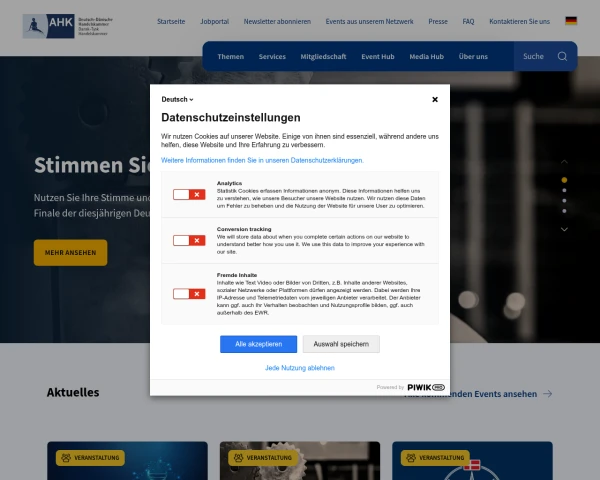Select the third slider dot
Image resolution: width=600 pixels, height=480 pixels.
tap(564, 201)
